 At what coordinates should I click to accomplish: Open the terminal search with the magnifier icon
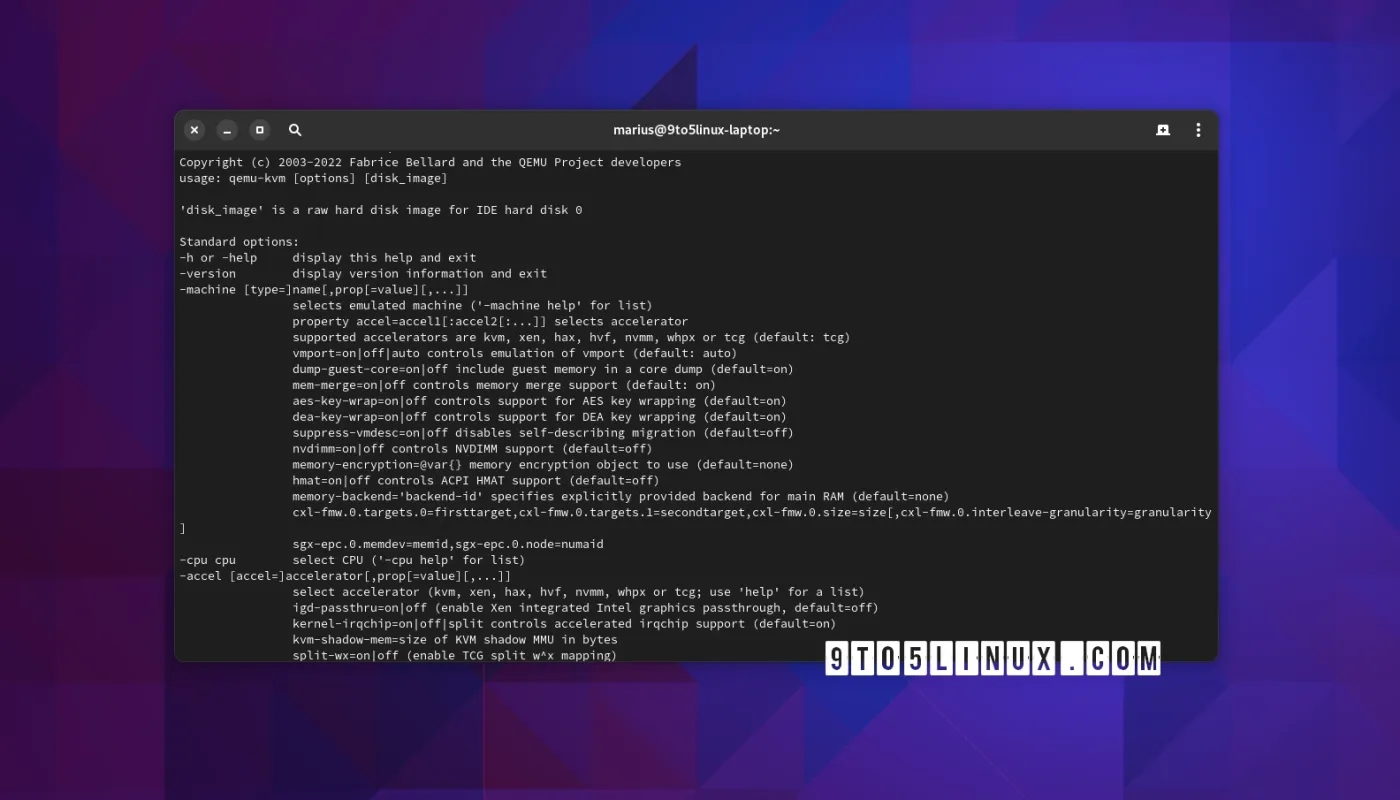(x=294, y=130)
